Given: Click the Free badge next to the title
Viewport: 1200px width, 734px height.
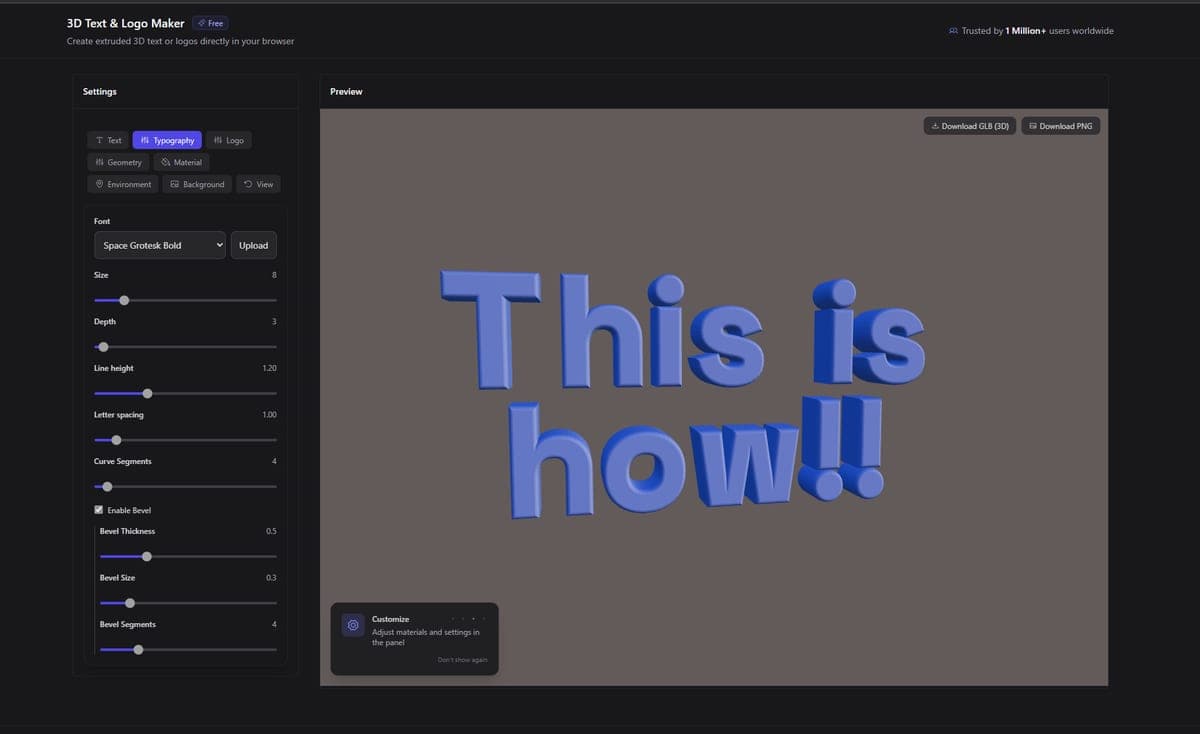Looking at the screenshot, I should pyautogui.click(x=210, y=23).
